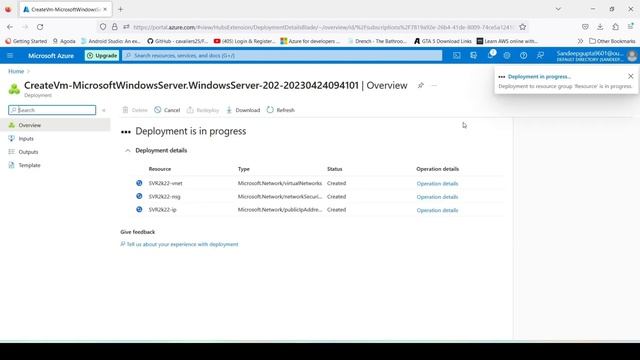Click the Cancel deployment button

click(x=167, y=110)
